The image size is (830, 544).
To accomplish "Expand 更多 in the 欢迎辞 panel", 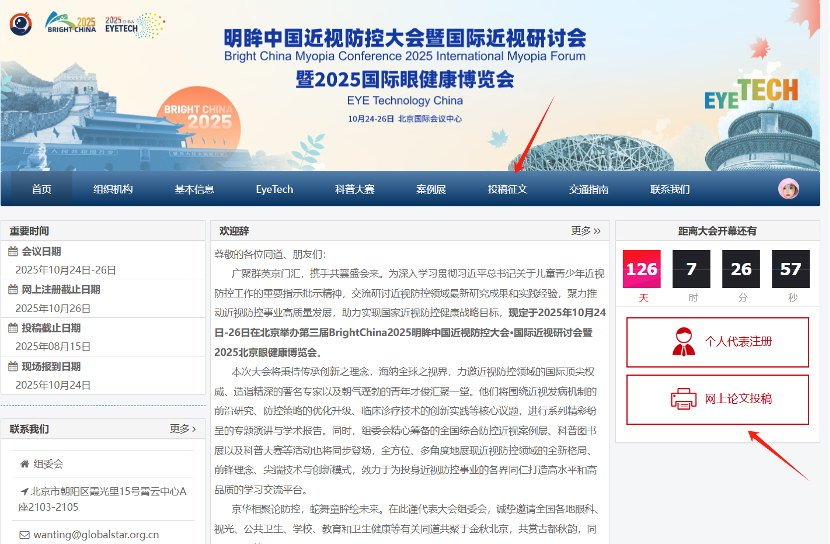I will point(585,231).
